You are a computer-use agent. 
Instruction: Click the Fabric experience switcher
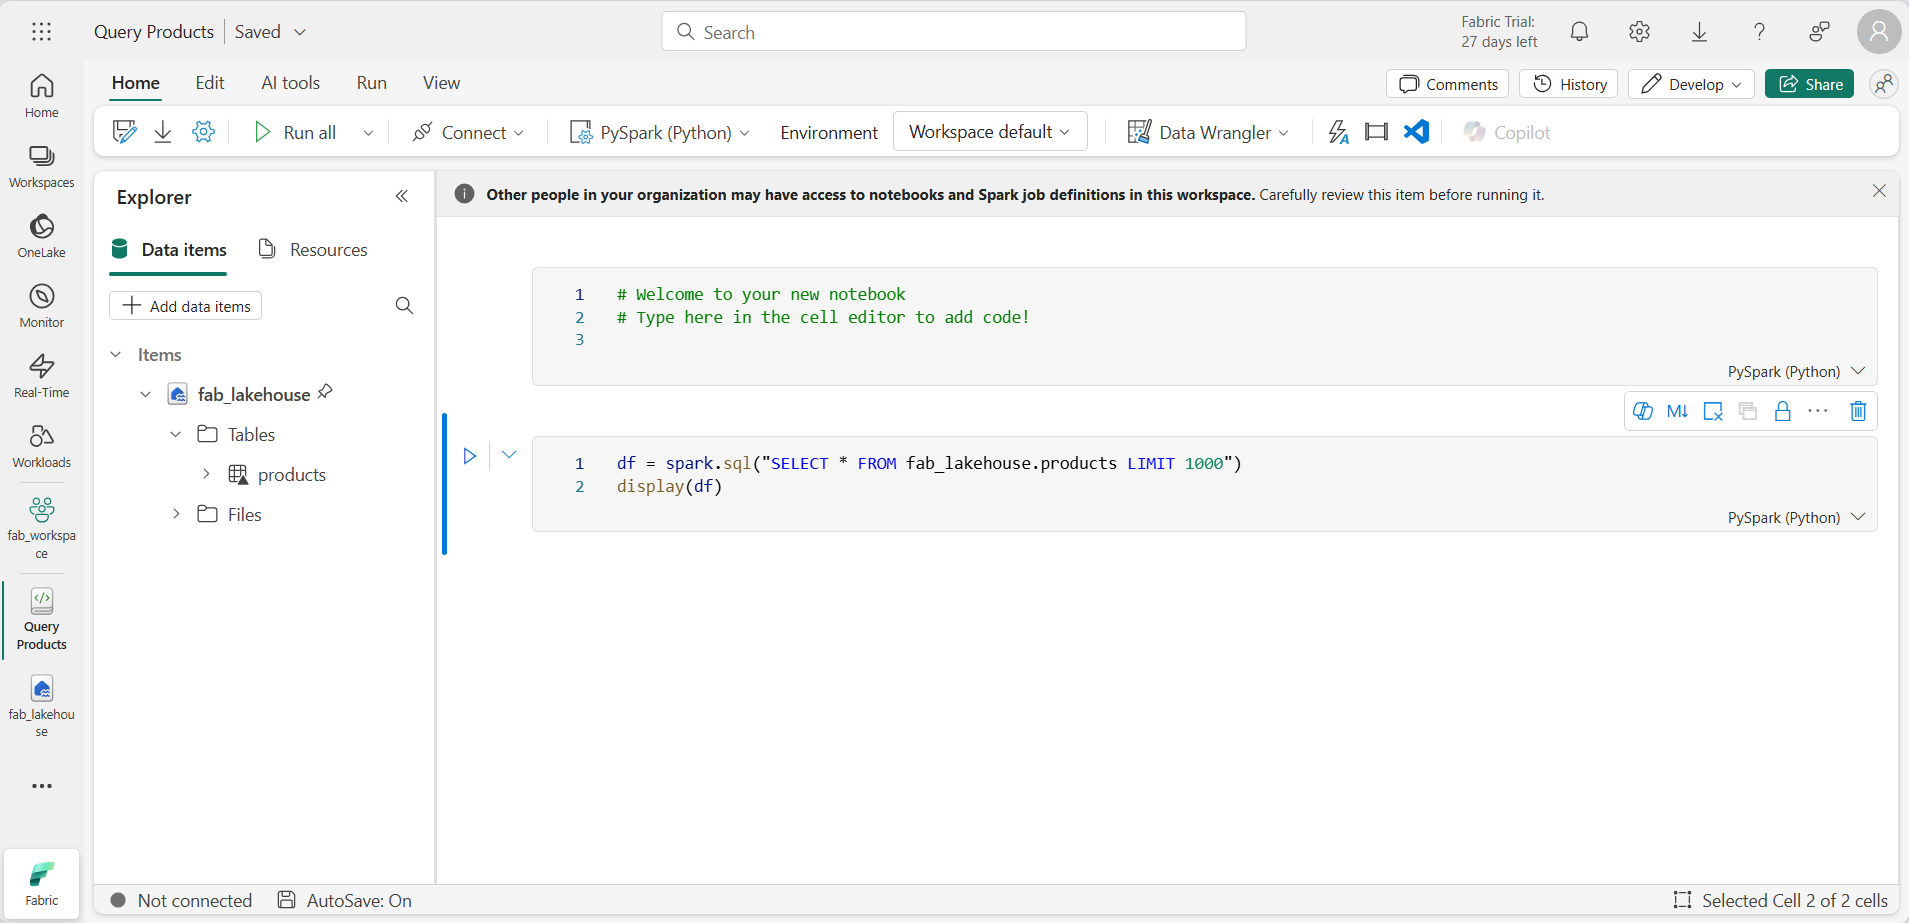(41, 883)
